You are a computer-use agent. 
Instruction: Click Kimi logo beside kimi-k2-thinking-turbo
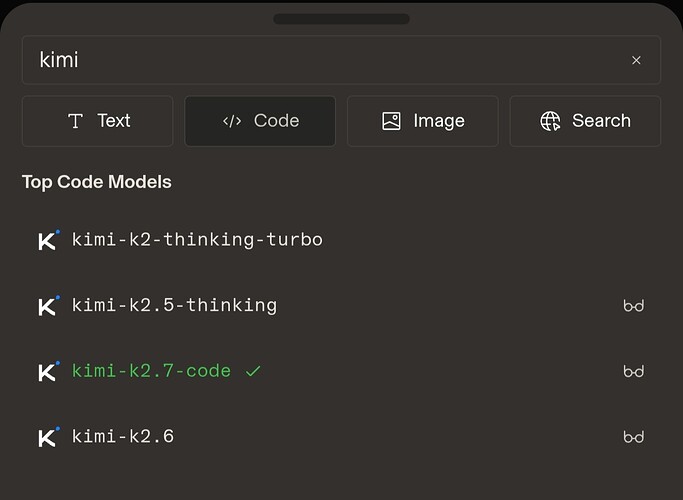tap(49, 240)
